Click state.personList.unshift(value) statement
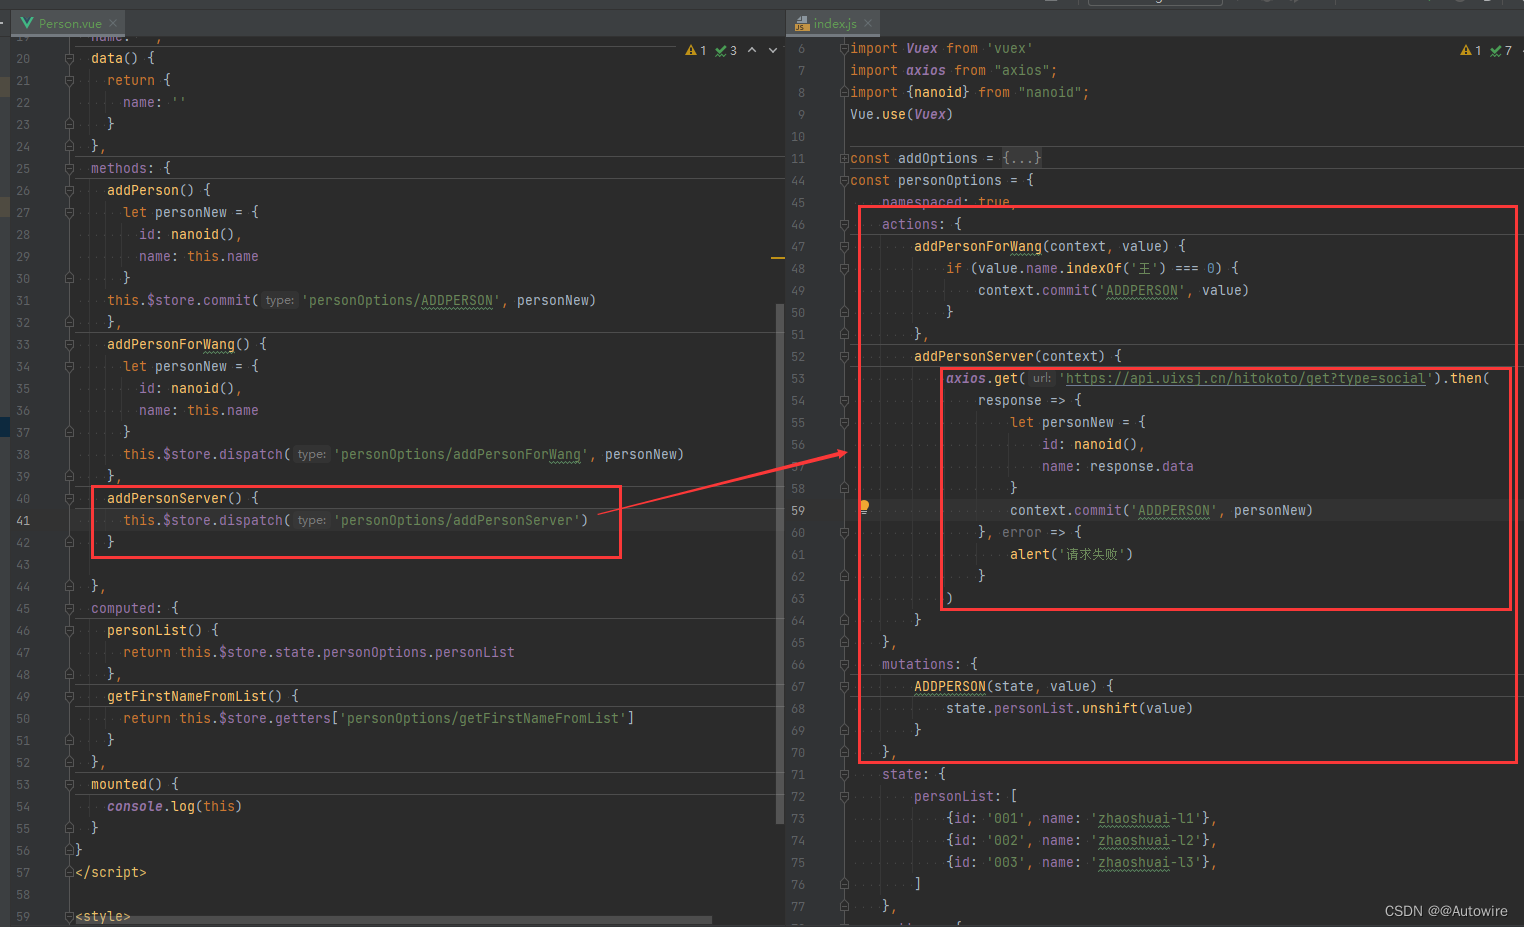 click(1069, 708)
